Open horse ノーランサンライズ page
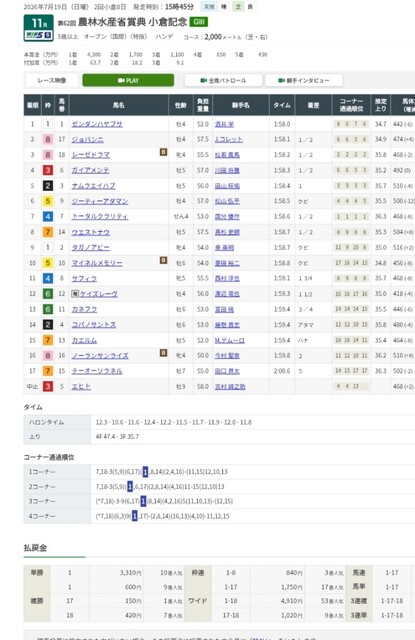Image resolution: width=415 pixels, height=640 pixels. 100,356
